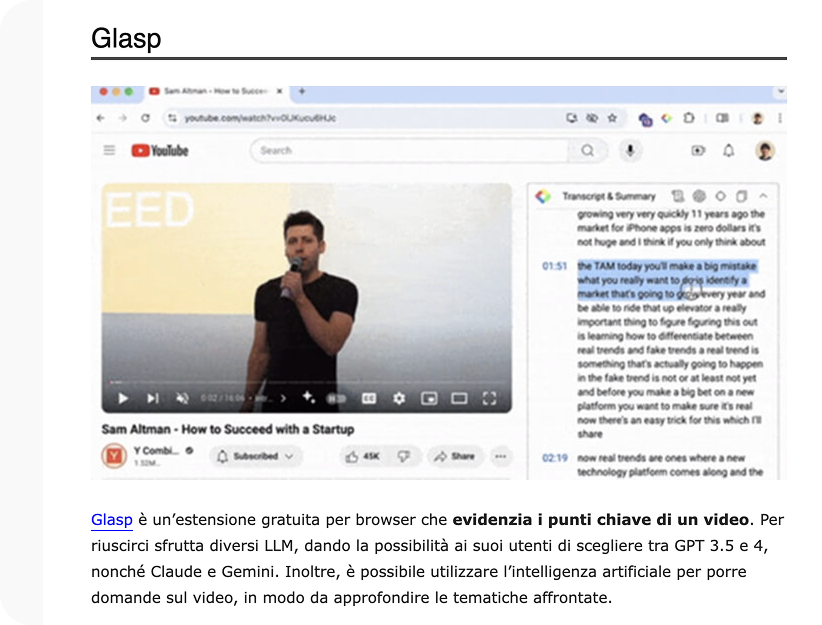Image resolution: width=822 pixels, height=625 pixels.
Task: Click the 'Sam Altman - How to Succeed' video title
Action: pyautogui.click(x=228, y=429)
